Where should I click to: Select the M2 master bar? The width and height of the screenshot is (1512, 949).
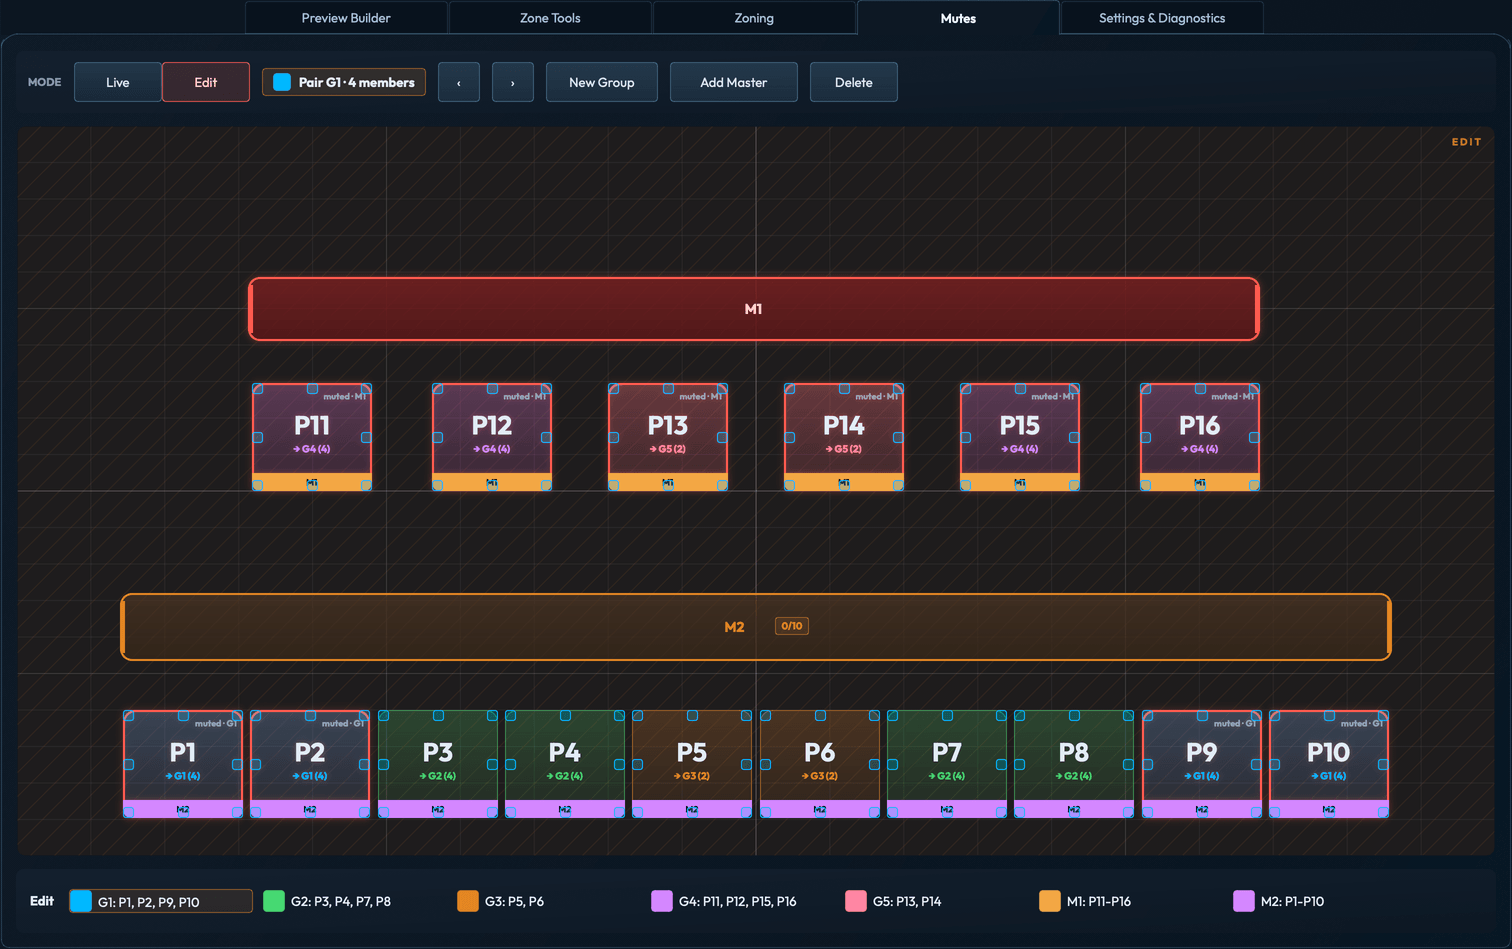756,627
